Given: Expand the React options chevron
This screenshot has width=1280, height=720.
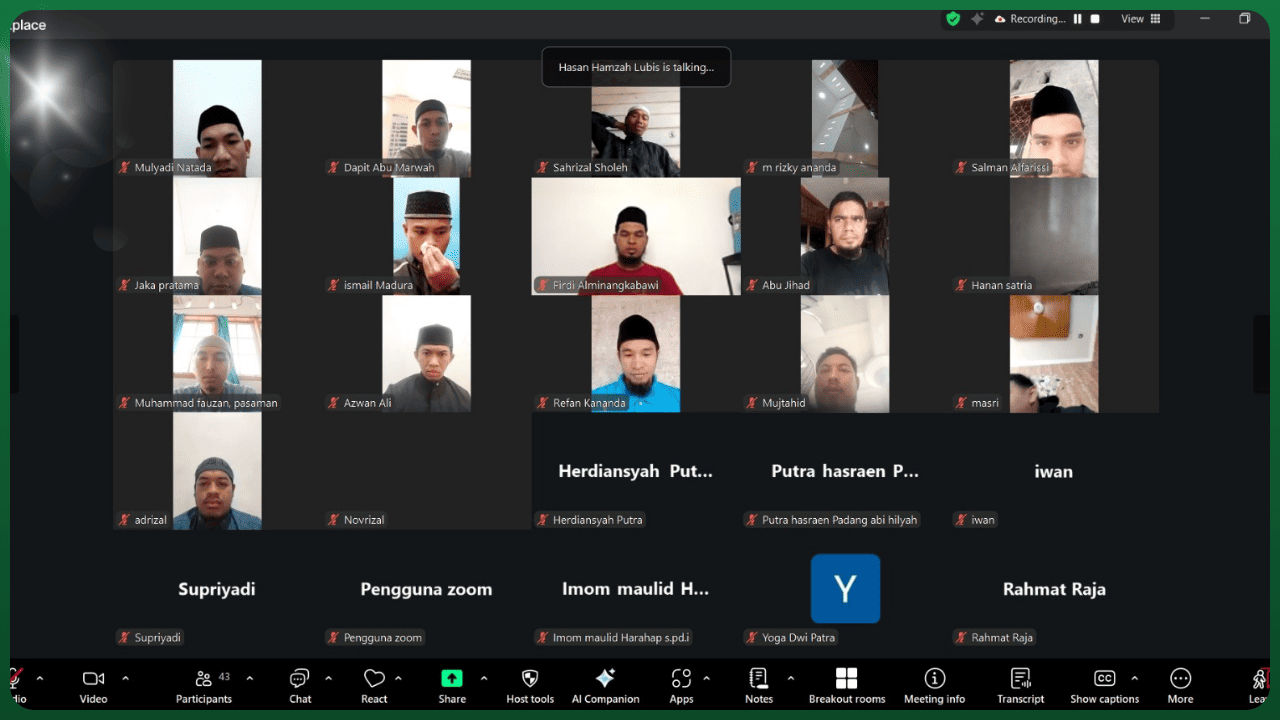Looking at the screenshot, I should [x=398, y=678].
